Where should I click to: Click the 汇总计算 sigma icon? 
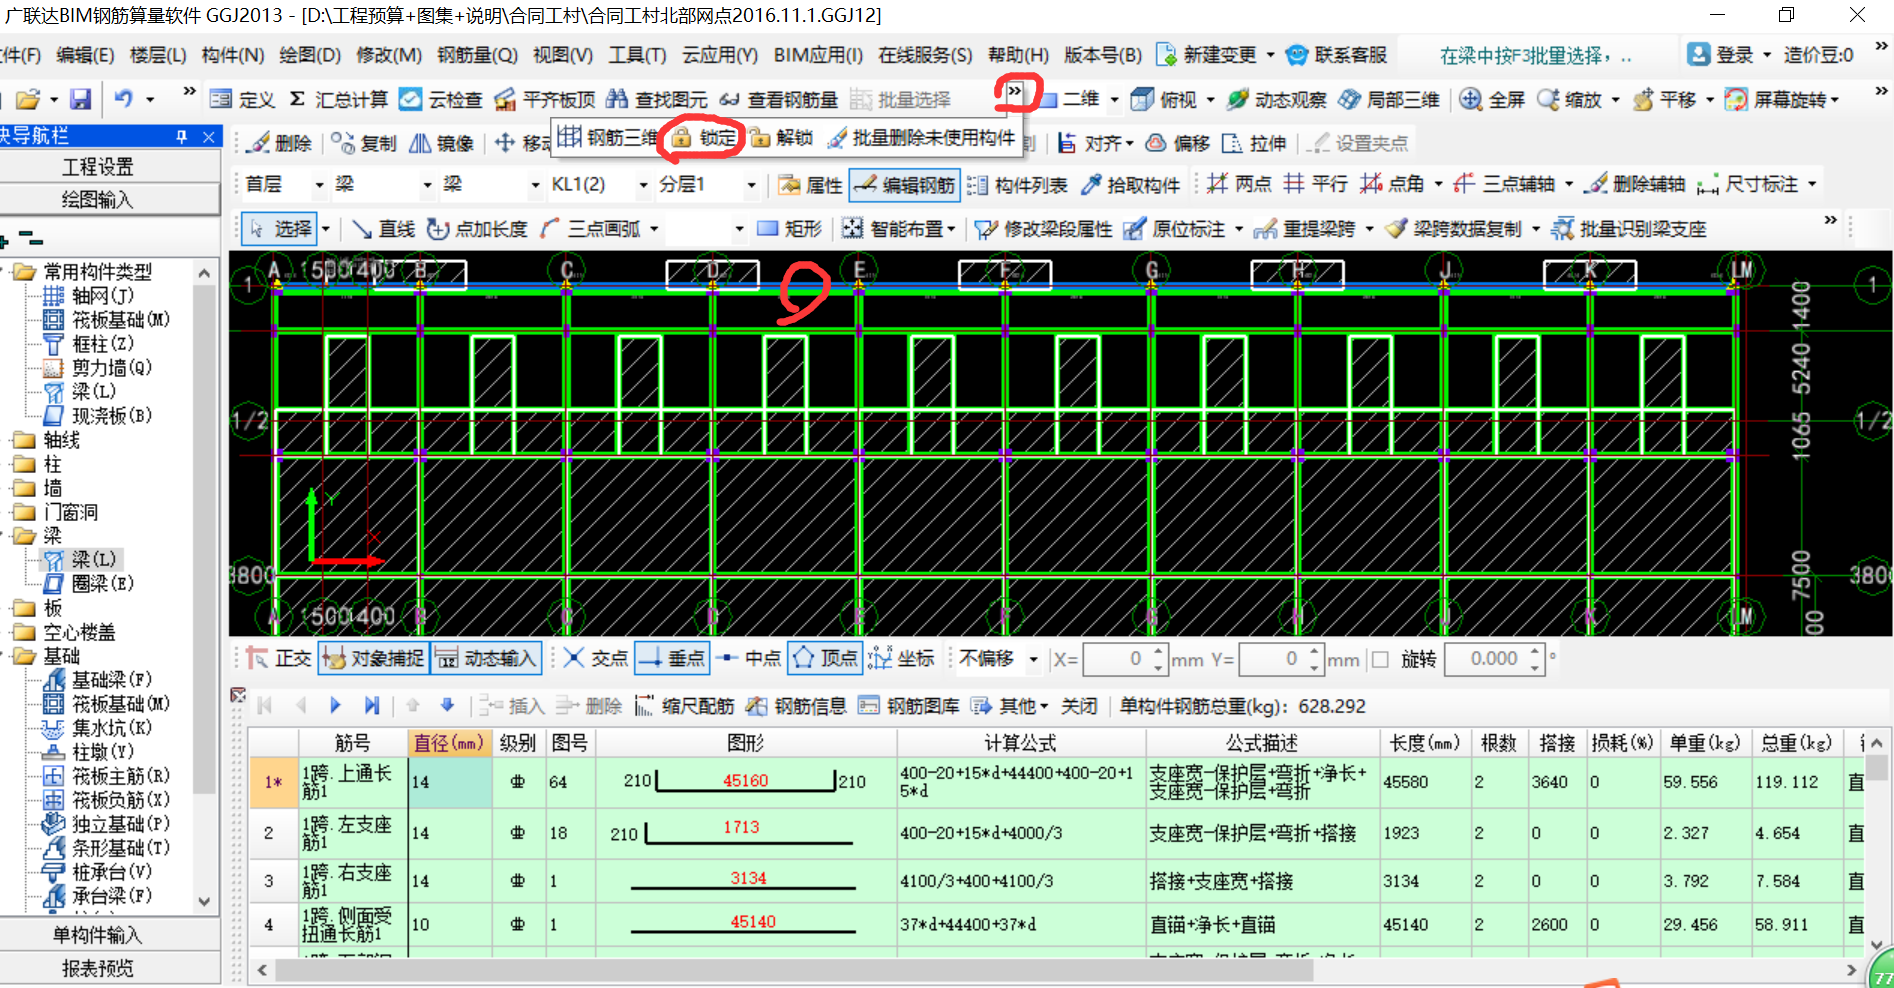(297, 99)
